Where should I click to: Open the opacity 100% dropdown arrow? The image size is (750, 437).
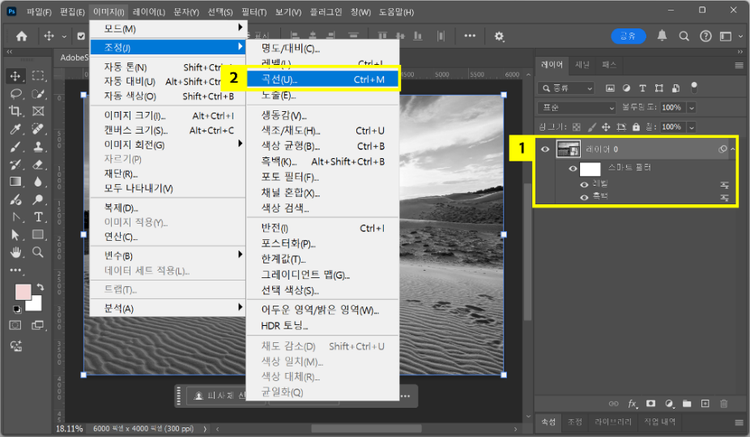[691, 108]
